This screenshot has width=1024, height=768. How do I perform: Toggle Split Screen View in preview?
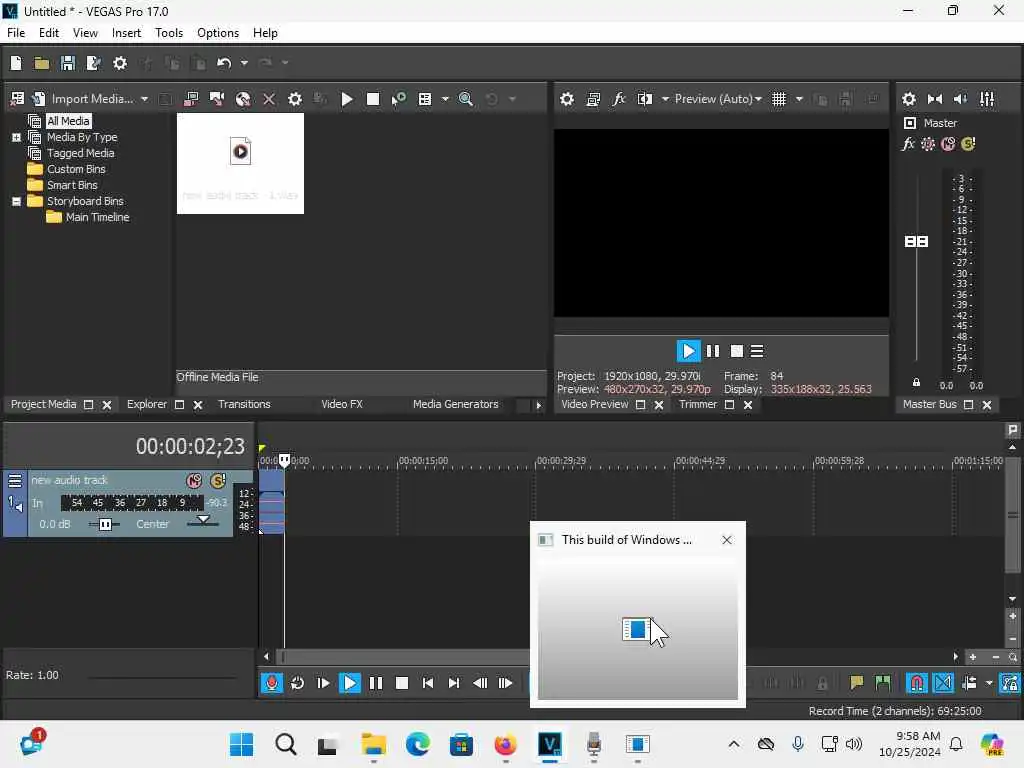[645, 99]
